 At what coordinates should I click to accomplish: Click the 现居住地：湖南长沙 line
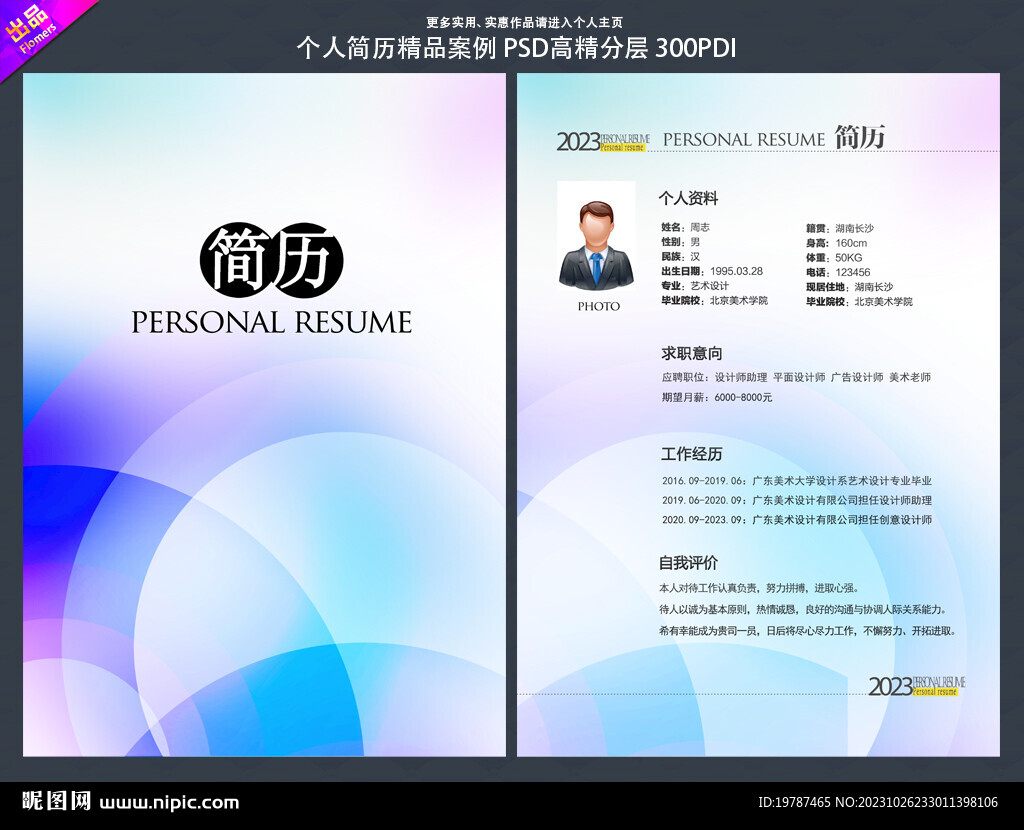[x=850, y=287]
